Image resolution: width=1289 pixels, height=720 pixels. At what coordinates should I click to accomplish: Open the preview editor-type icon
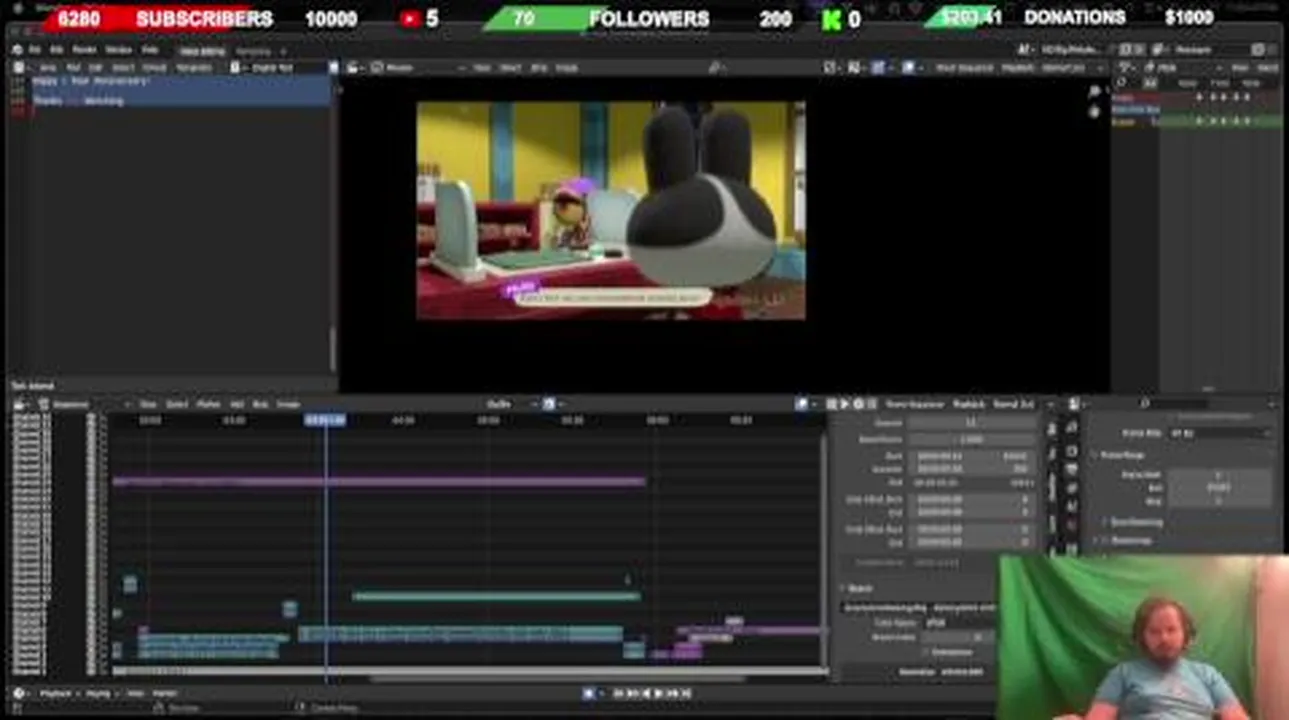pyautogui.click(x=355, y=67)
